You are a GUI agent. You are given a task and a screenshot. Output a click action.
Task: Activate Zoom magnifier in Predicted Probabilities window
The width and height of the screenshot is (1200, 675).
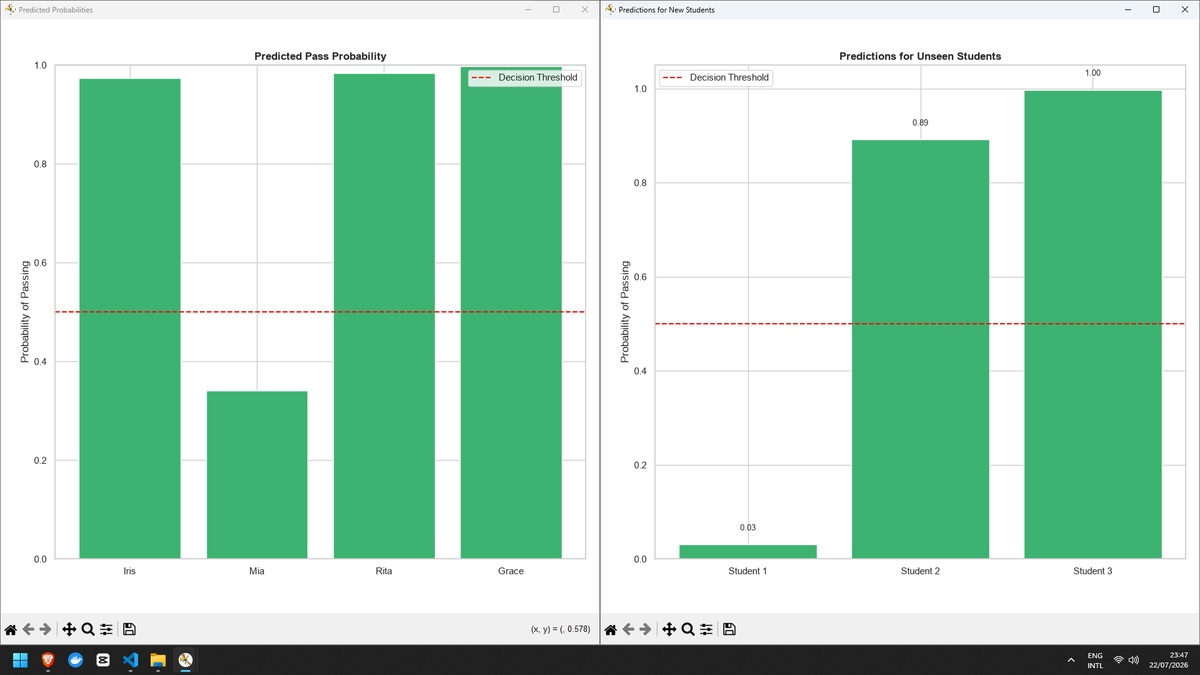[88, 629]
